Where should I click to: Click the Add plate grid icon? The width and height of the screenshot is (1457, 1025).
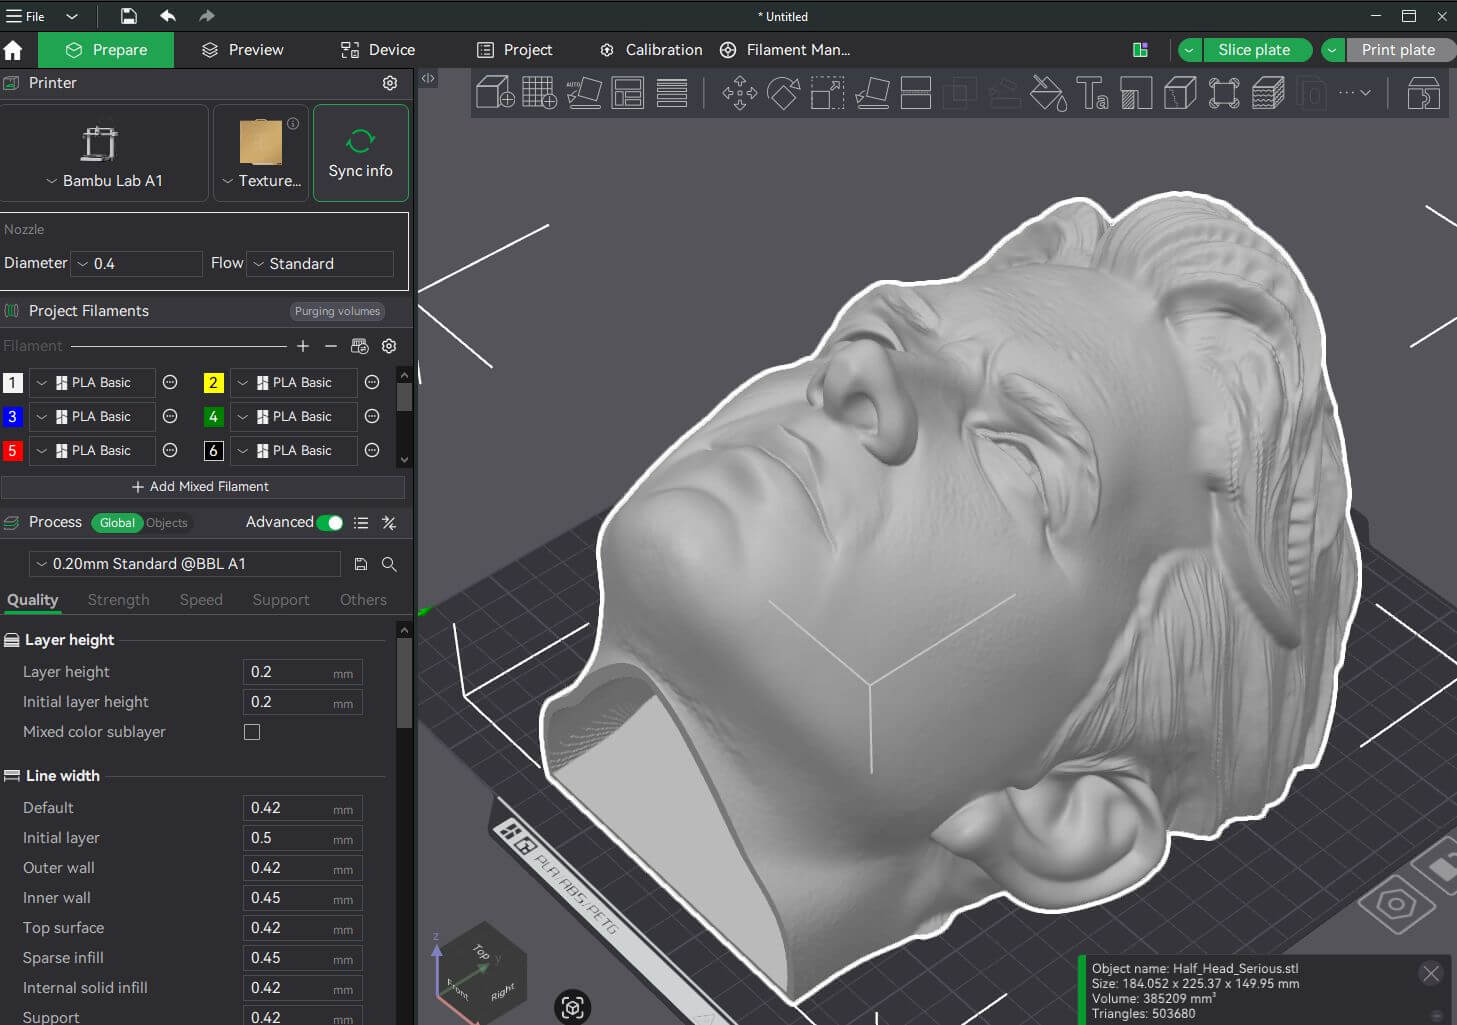click(539, 93)
